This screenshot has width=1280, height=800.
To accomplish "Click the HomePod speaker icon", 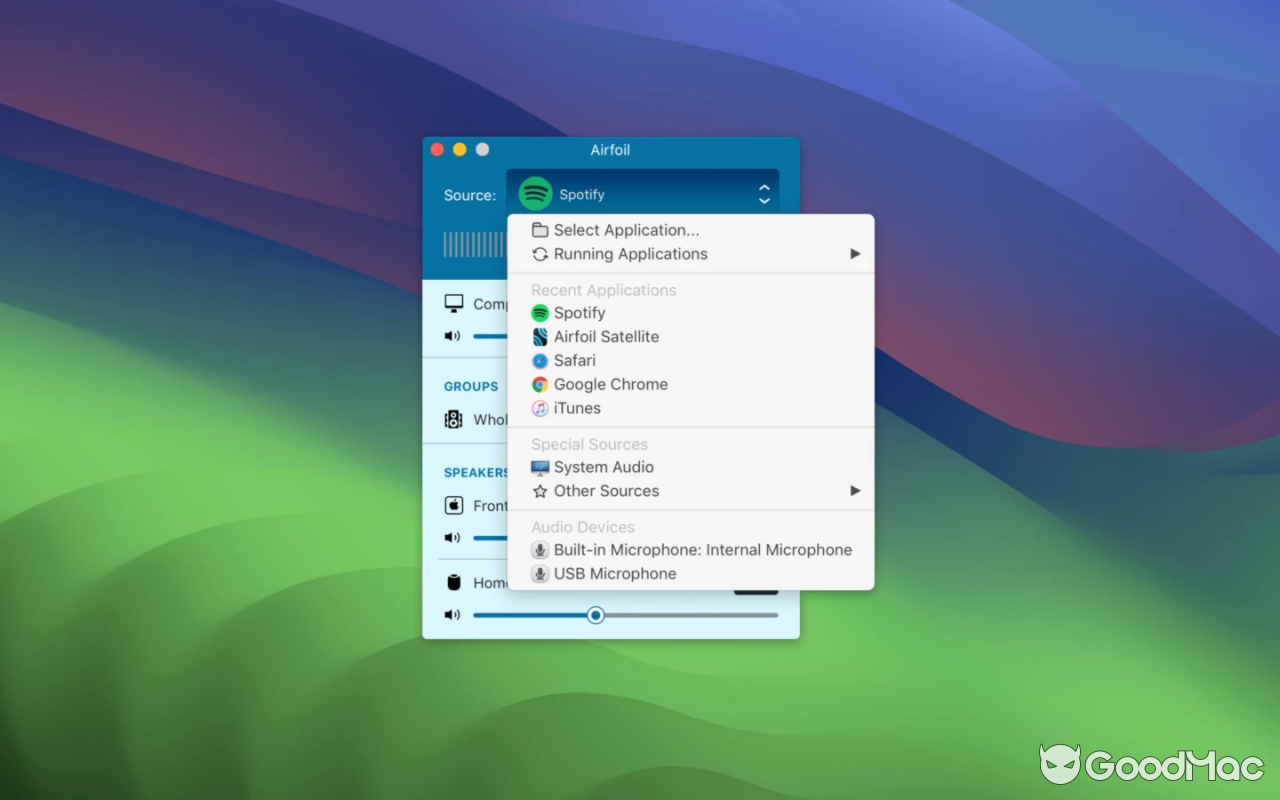I will point(455,581).
